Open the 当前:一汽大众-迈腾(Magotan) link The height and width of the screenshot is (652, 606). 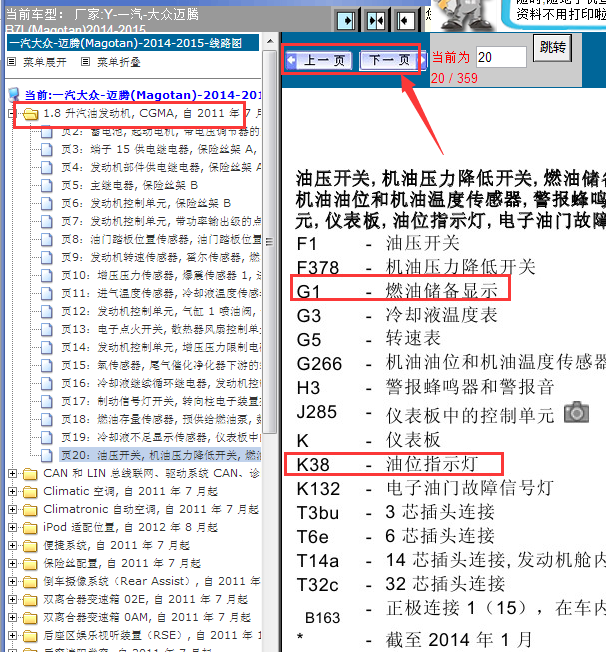142,95
